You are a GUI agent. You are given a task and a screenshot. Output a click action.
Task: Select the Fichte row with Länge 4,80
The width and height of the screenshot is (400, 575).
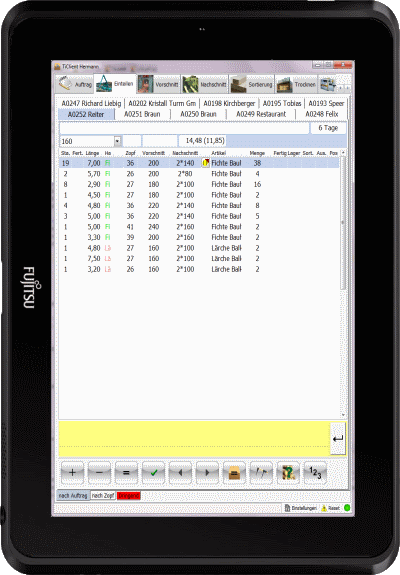[x=199, y=206]
